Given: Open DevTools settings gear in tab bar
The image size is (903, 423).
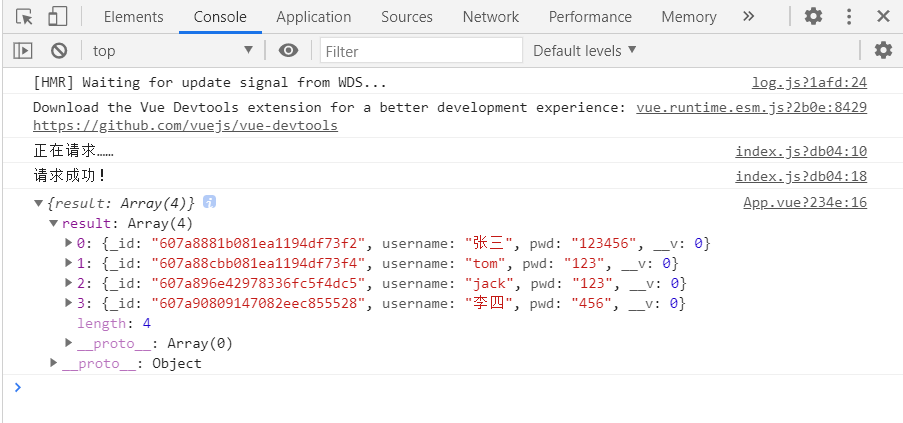Looking at the screenshot, I should click(813, 17).
